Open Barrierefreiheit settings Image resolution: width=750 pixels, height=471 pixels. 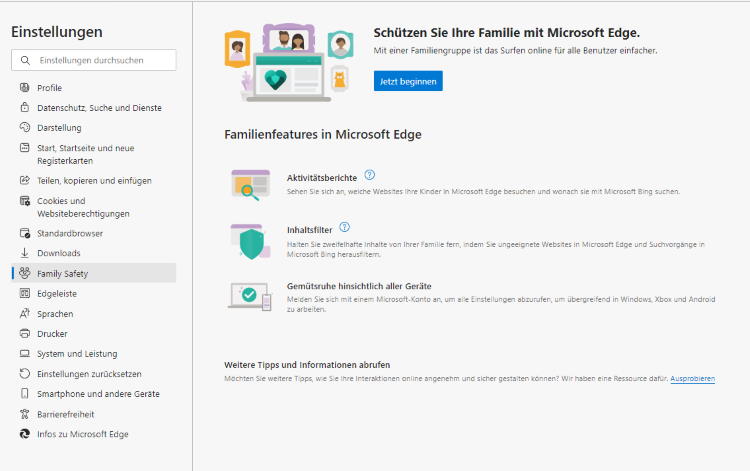(x=67, y=414)
